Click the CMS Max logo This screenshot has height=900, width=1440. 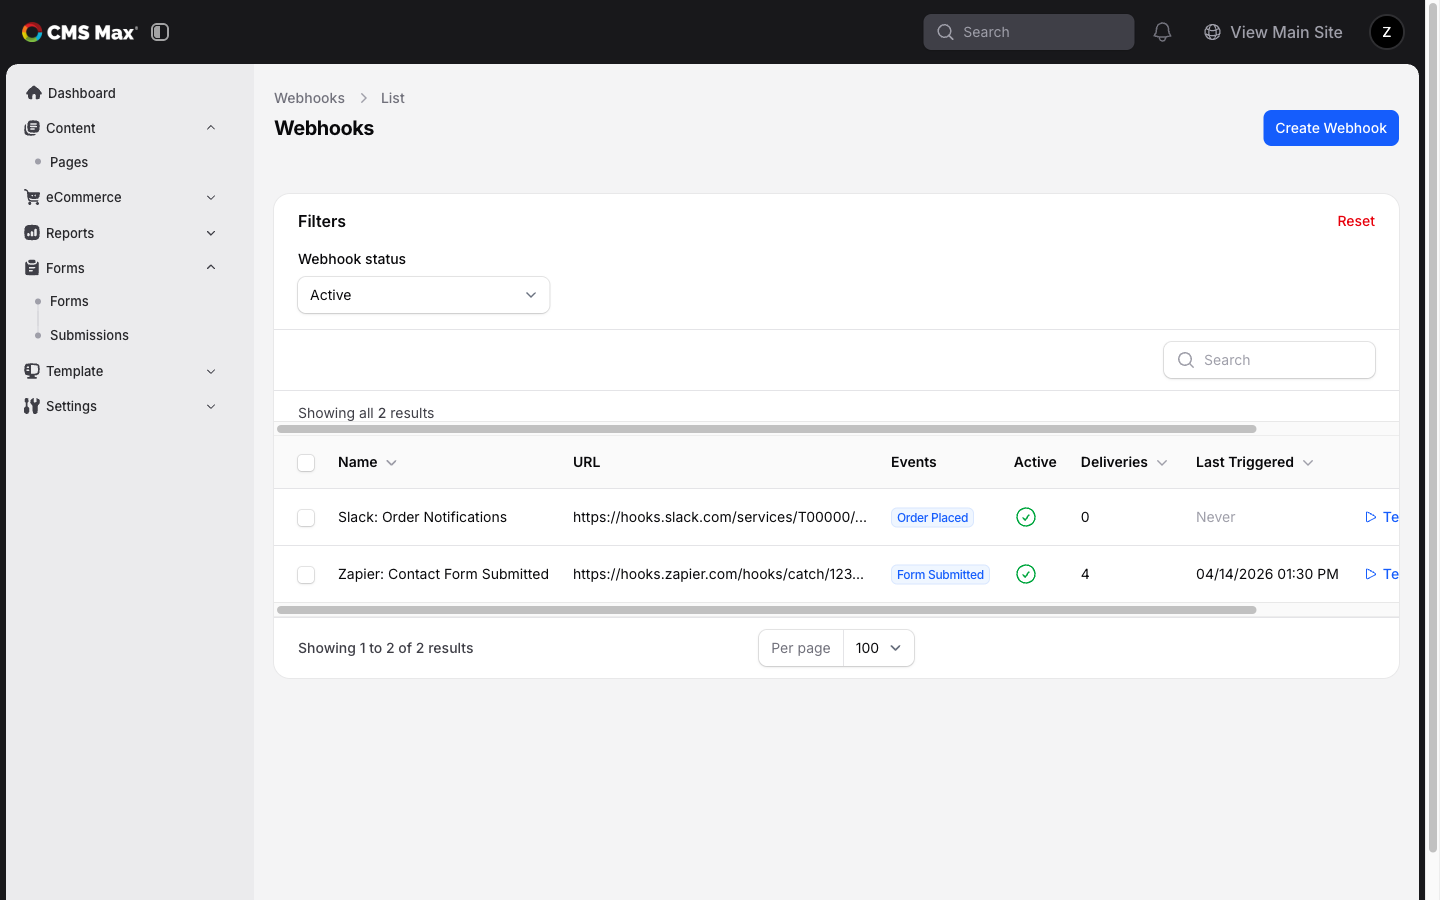pyautogui.click(x=80, y=32)
